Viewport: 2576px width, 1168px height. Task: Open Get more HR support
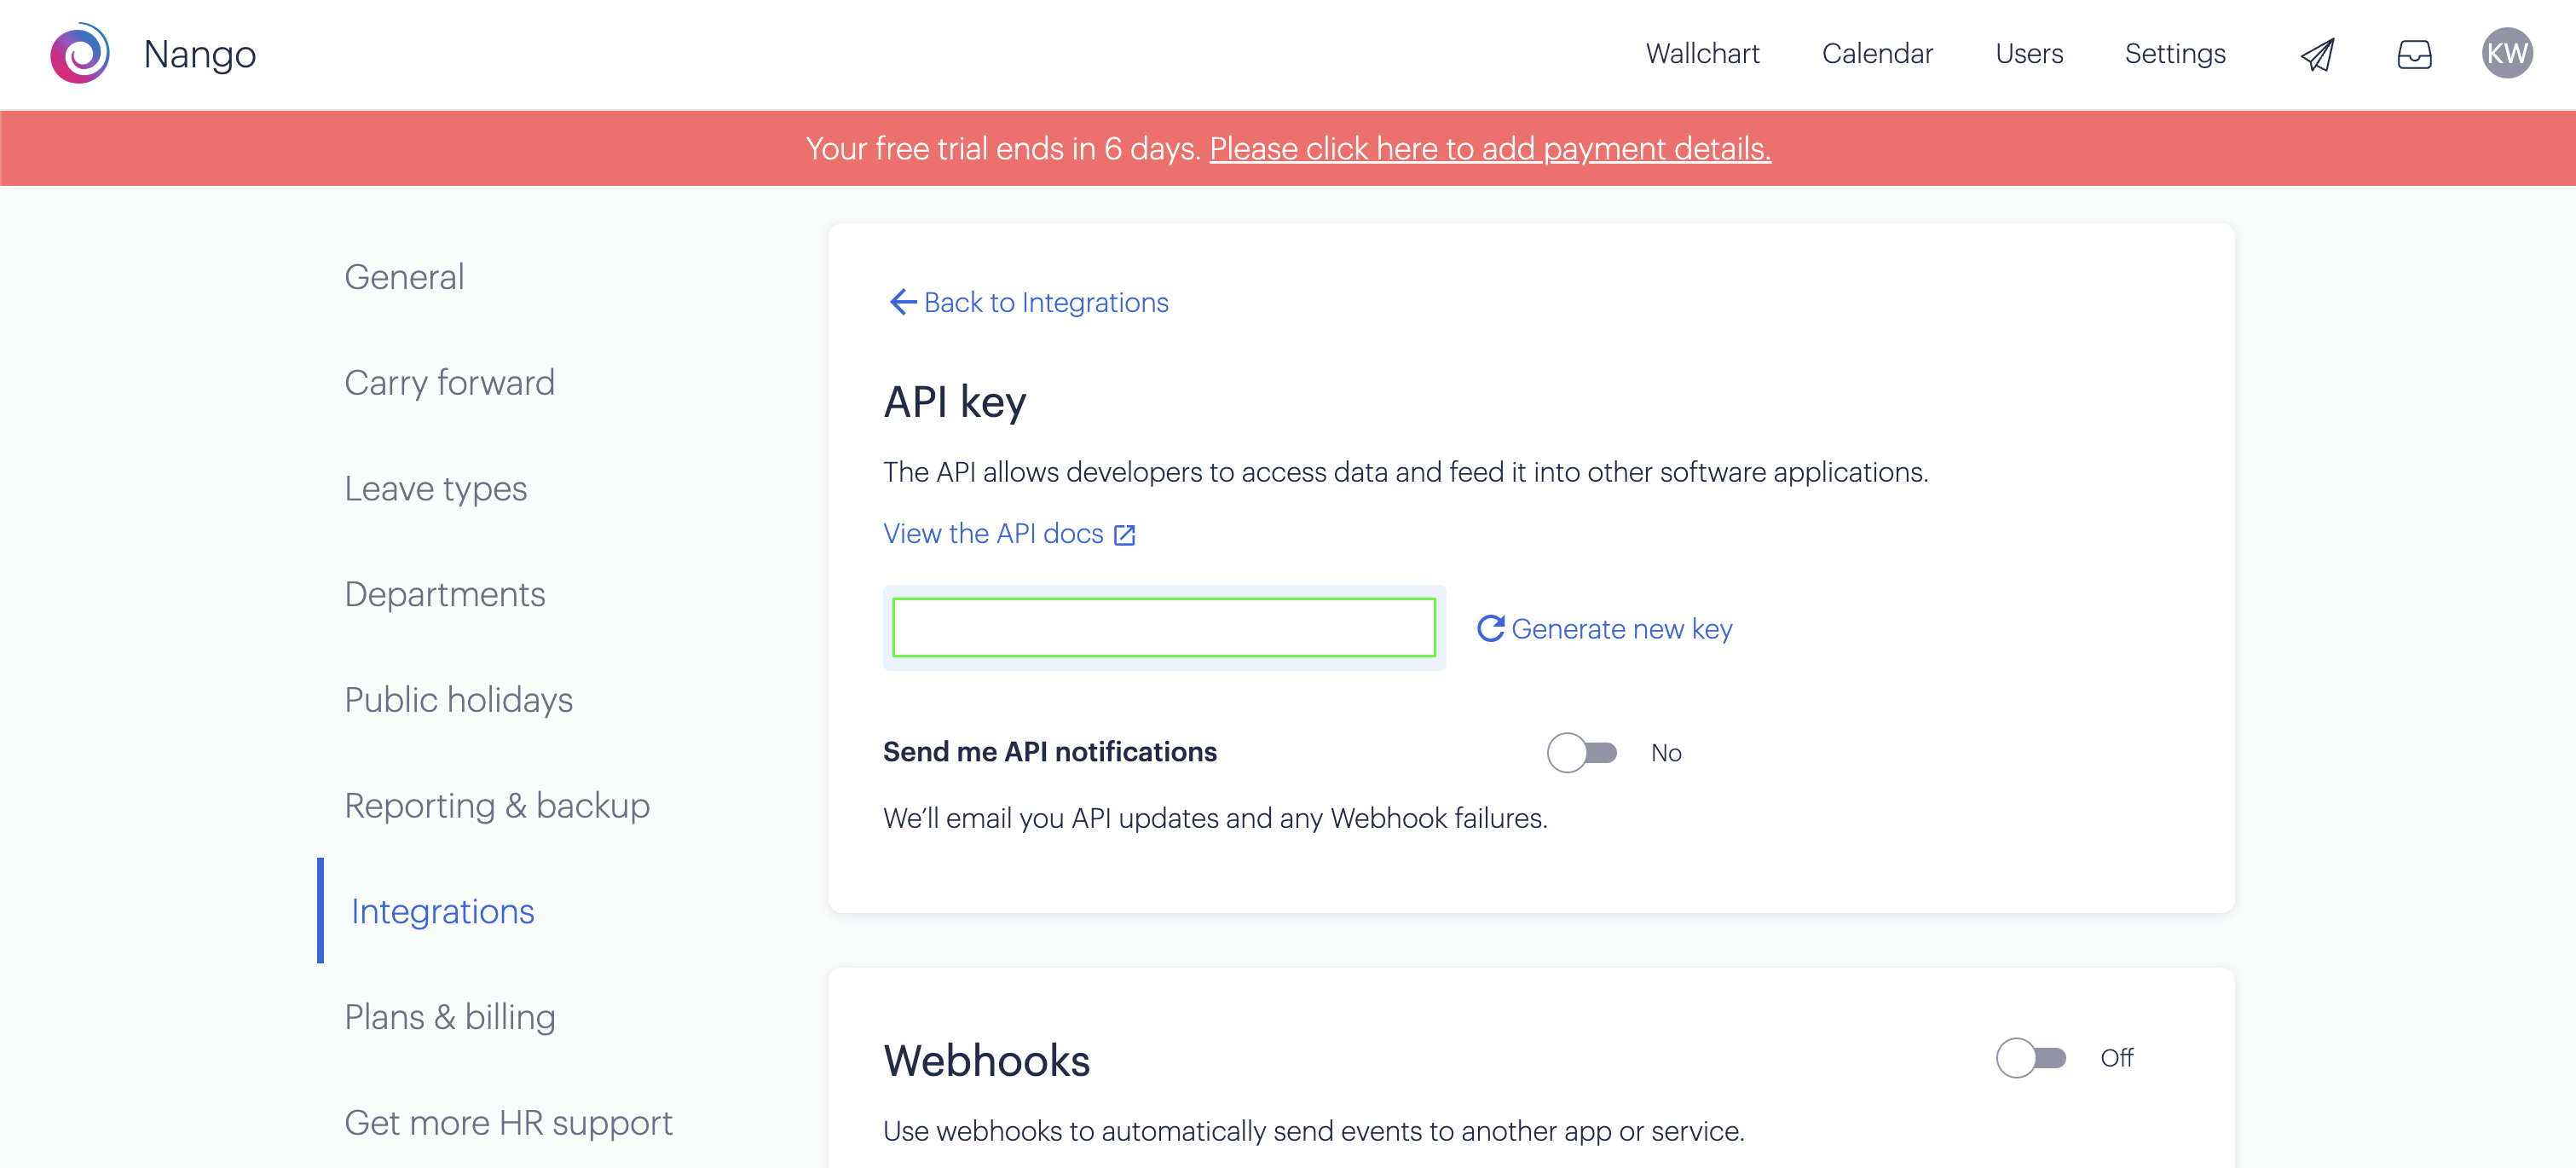pyautogui.click(x=508, y=1123)
